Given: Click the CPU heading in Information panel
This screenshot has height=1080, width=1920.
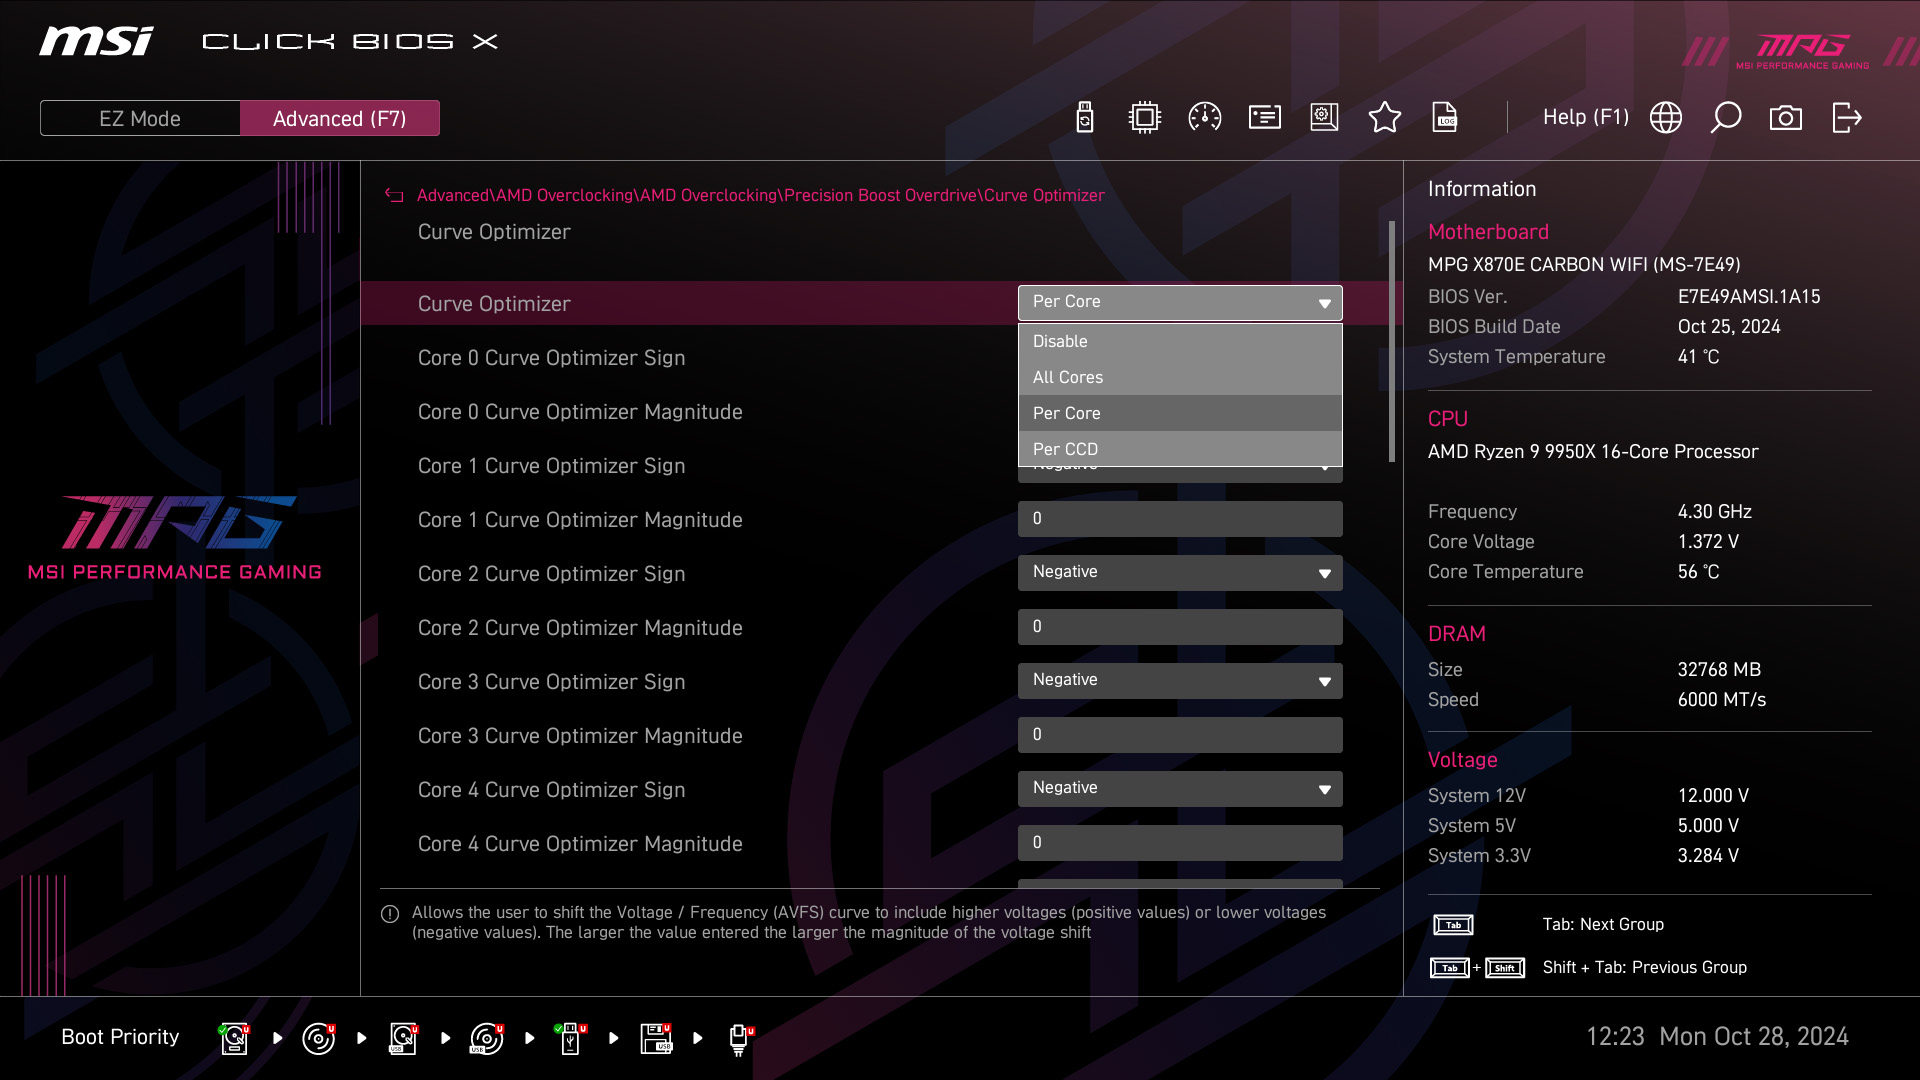Looking at the screenshot, I should point(1447,419).
